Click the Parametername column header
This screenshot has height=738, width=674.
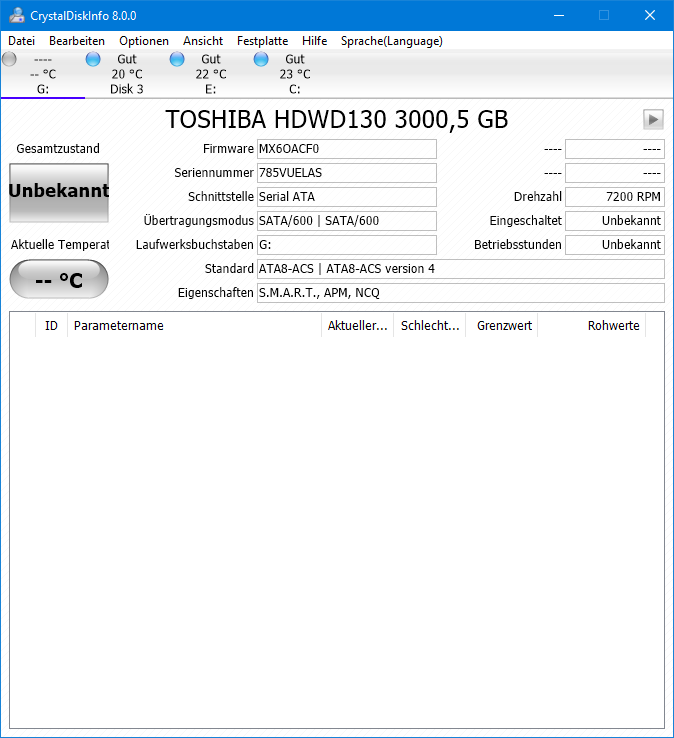[x=194, y=326]
